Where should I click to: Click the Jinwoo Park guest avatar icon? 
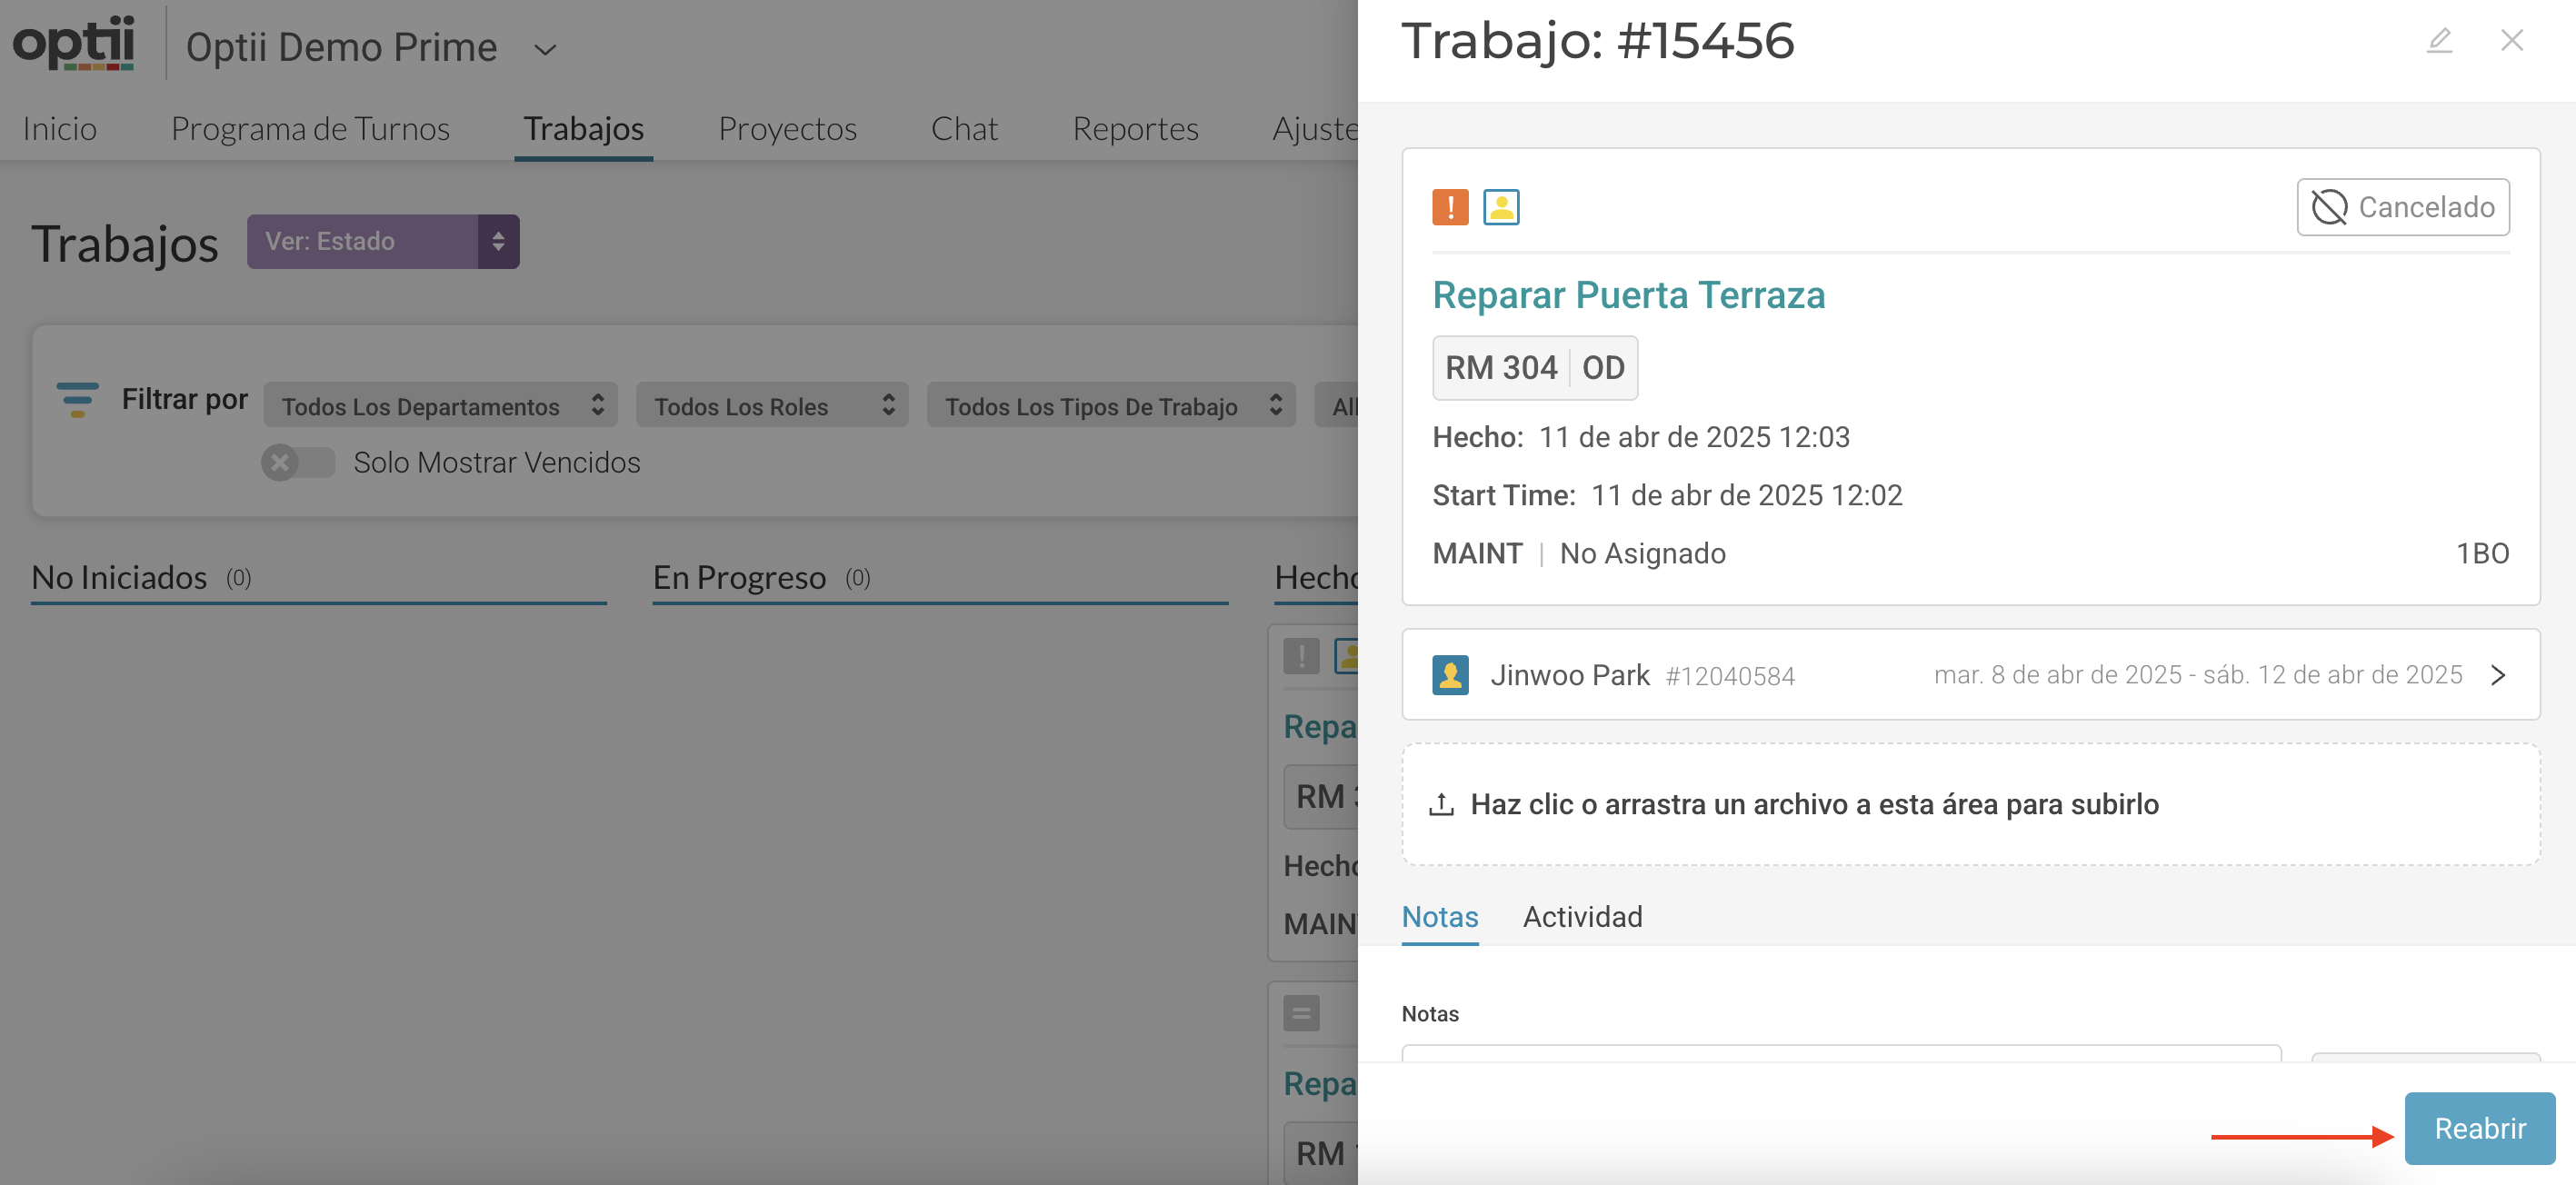(1450, 675)
